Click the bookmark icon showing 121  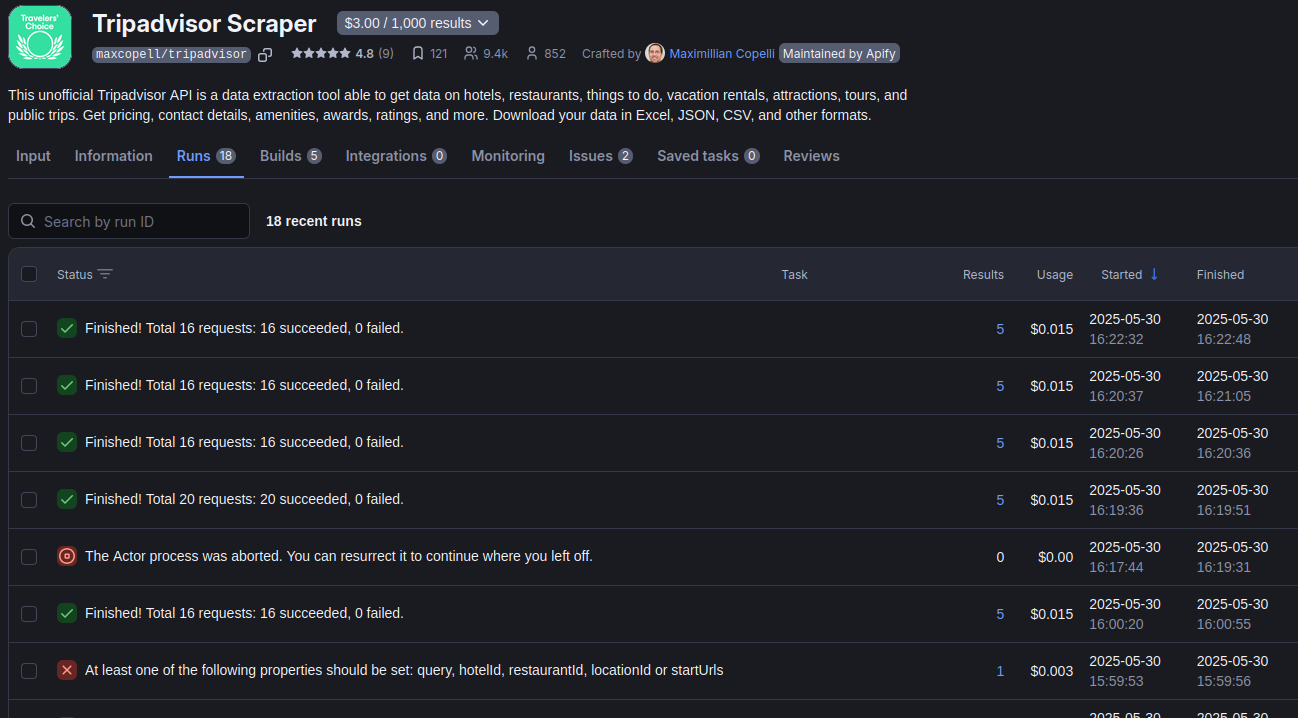click(418, 54)
